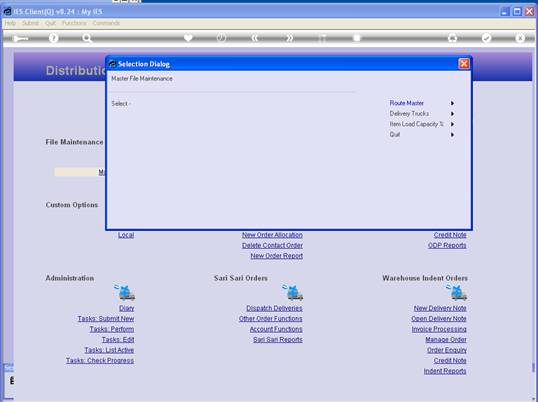This screenshot has height=402, width=538.
Task: Click the truck icon under Warehouse Indent Orders
Action: (x=456, y=292)
